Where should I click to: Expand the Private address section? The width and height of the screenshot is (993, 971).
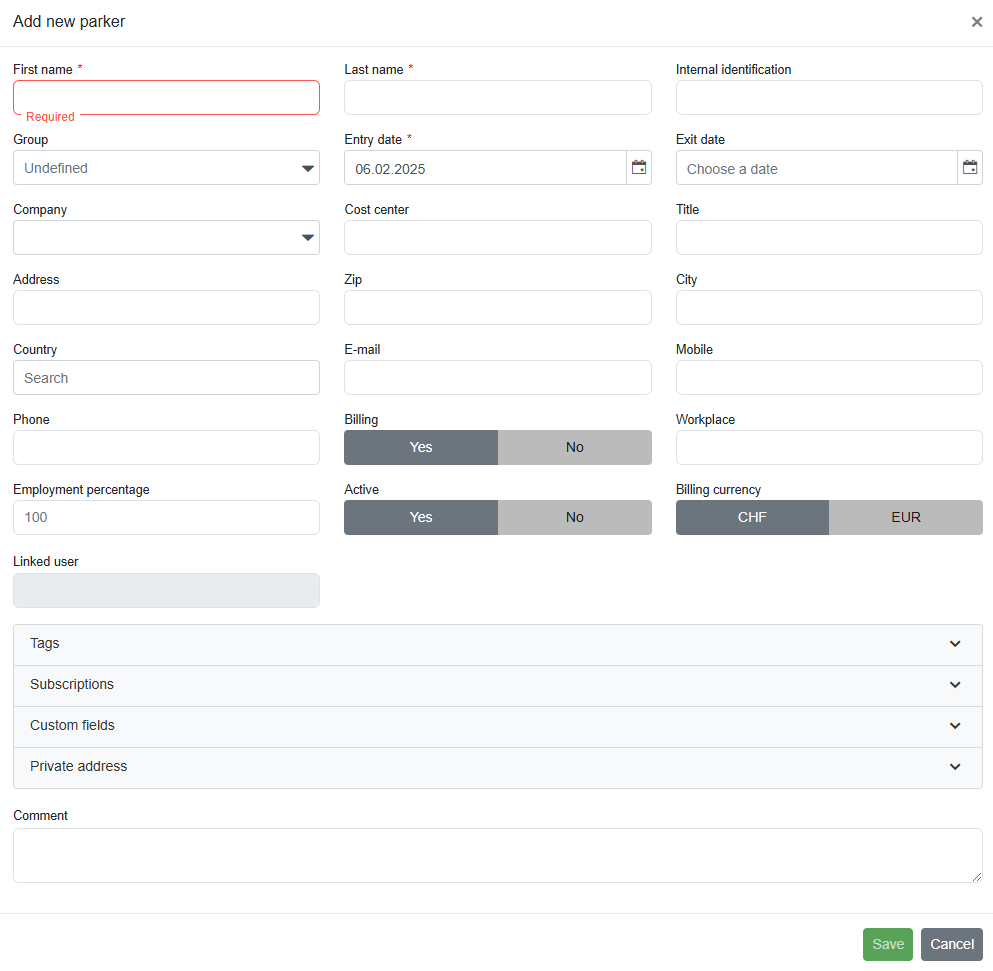coord(498,767)
